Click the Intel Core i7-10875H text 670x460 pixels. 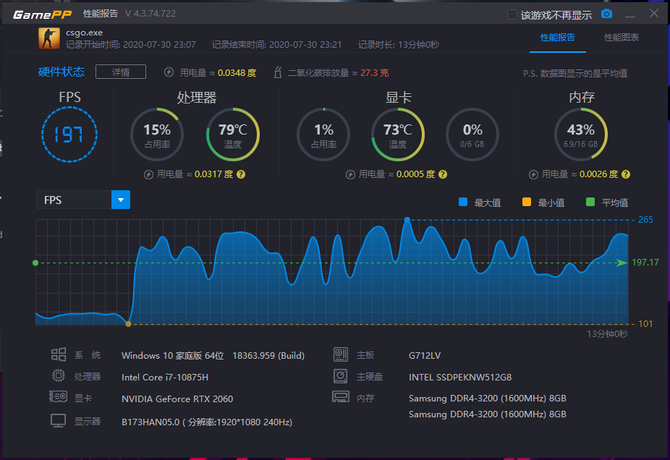pos(165,377)
